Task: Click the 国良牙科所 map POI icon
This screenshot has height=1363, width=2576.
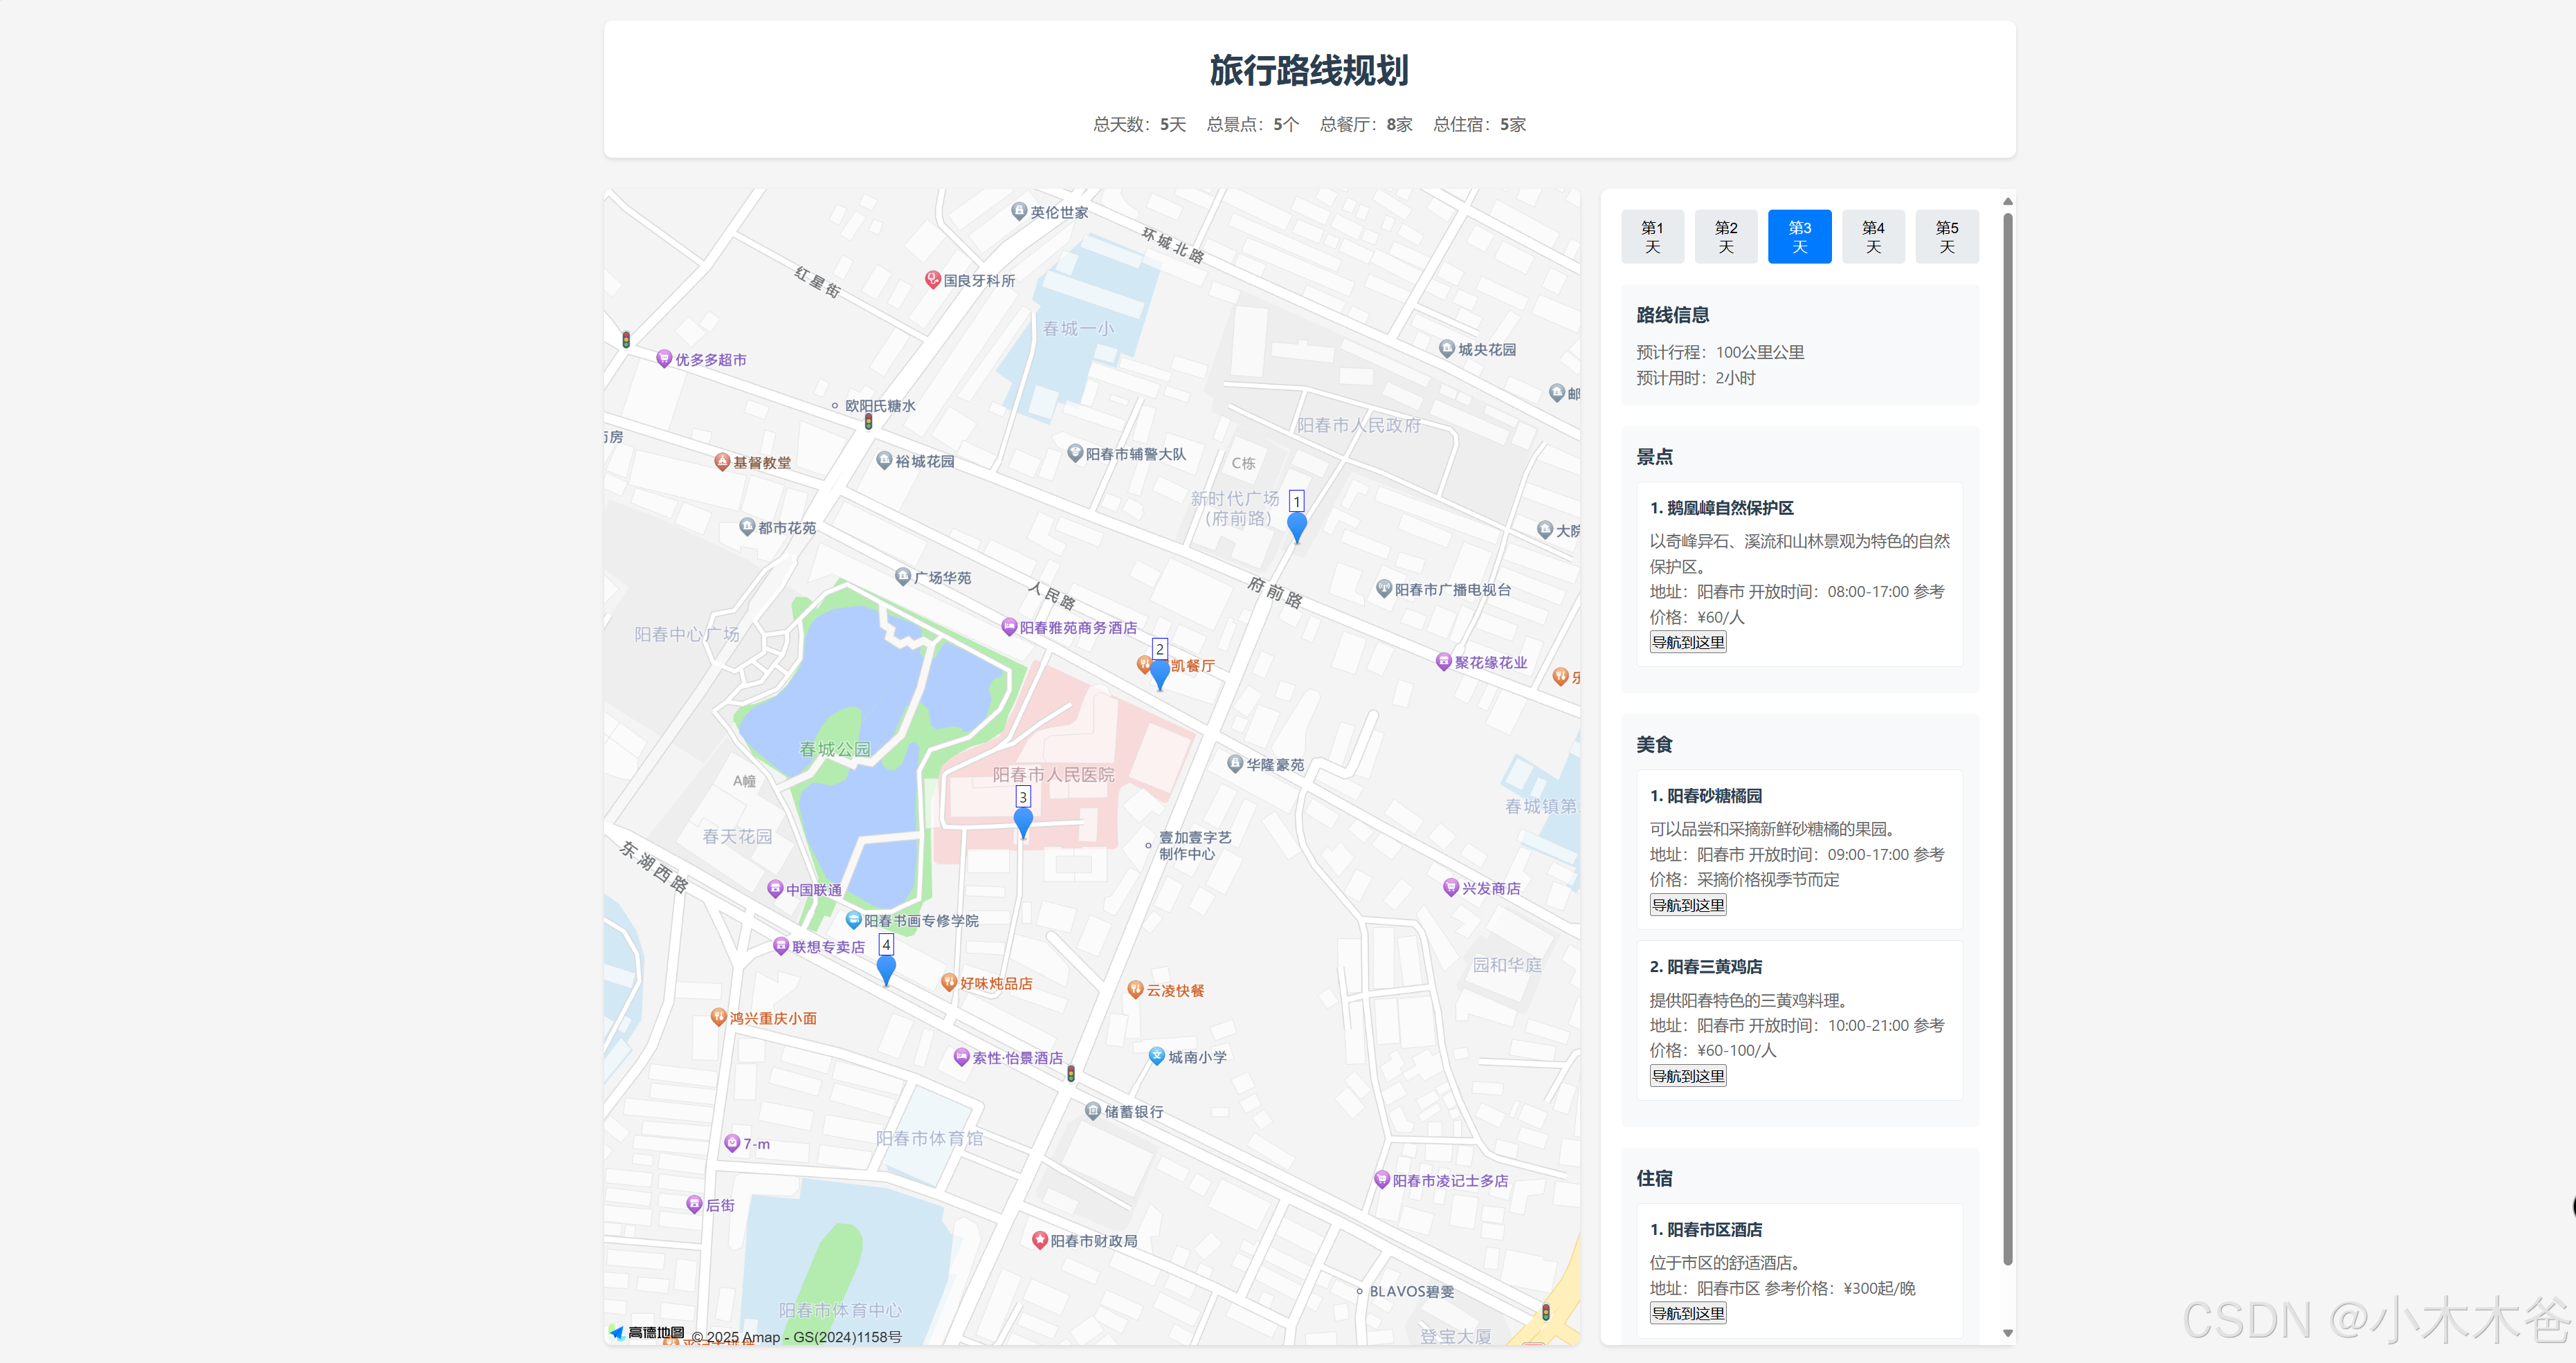Action: (932, 280)
